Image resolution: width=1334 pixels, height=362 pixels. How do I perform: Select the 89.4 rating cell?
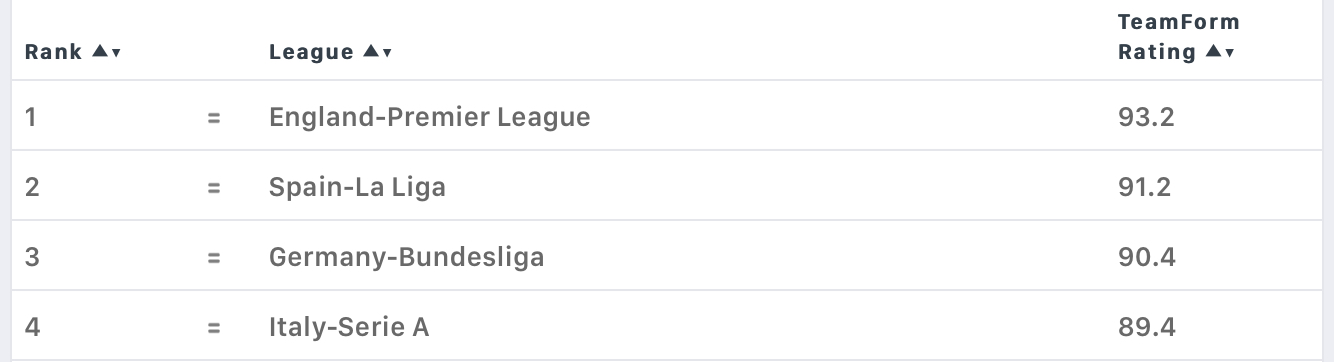click(1147, 327)
